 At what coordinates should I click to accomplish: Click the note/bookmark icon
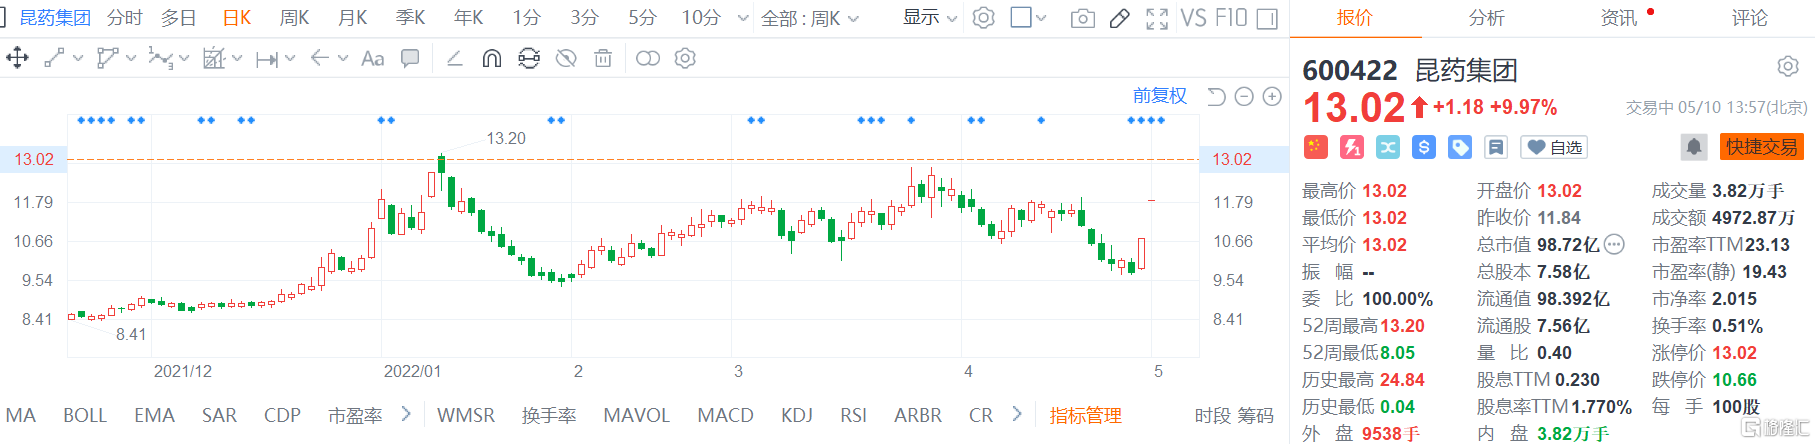tap(1496, 147)
